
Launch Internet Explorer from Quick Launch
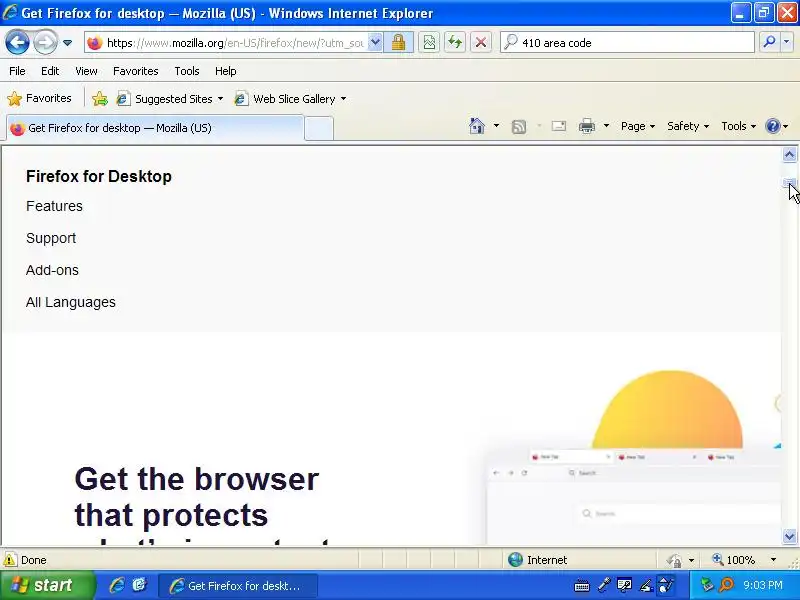click(117, 585)
